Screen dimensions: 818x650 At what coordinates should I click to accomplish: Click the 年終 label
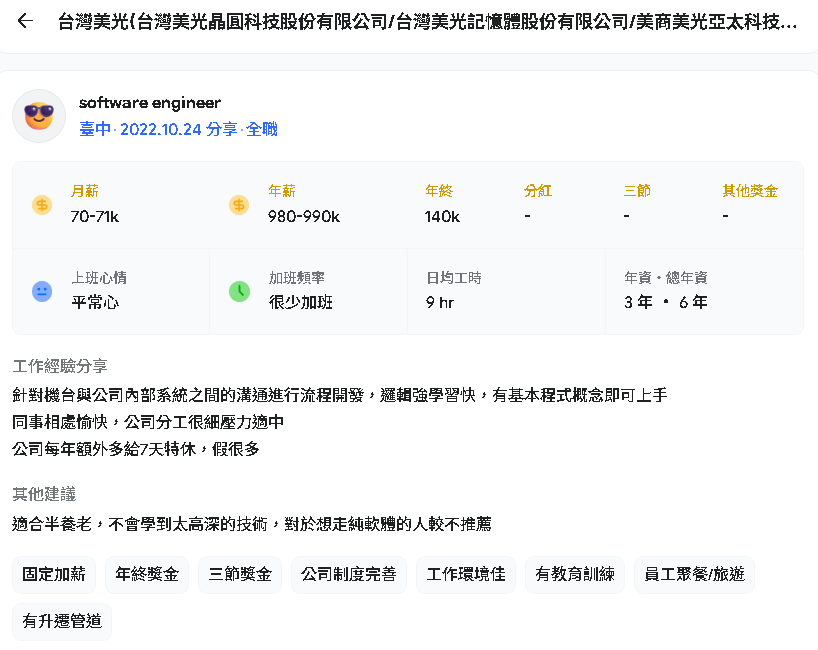439,191
